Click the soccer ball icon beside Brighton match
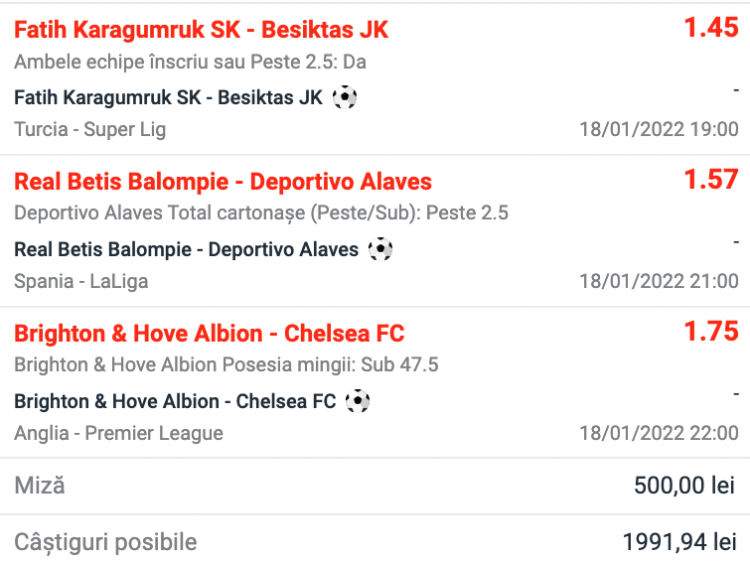 point(358,401)
